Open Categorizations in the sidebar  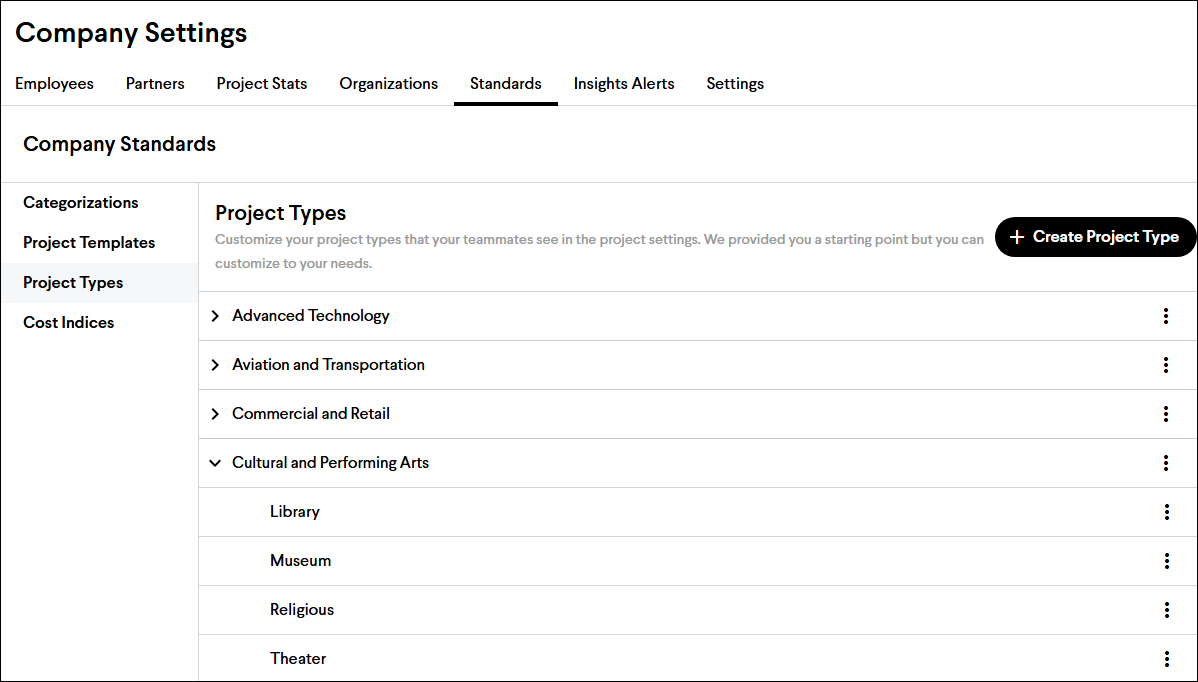coord(81,203)
